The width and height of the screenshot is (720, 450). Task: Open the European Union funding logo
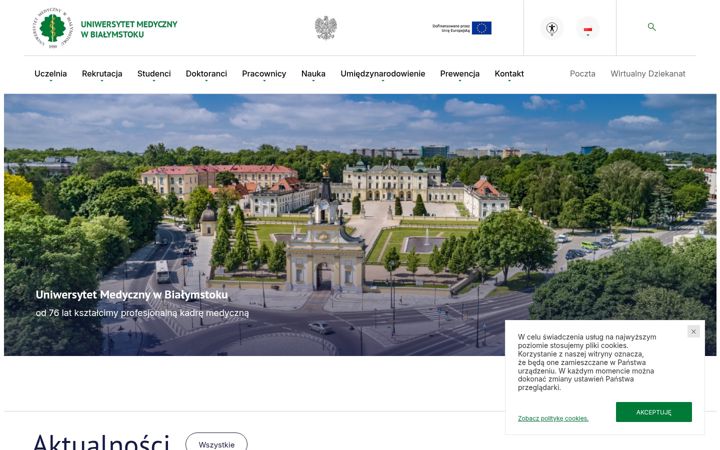click(462, 28)
